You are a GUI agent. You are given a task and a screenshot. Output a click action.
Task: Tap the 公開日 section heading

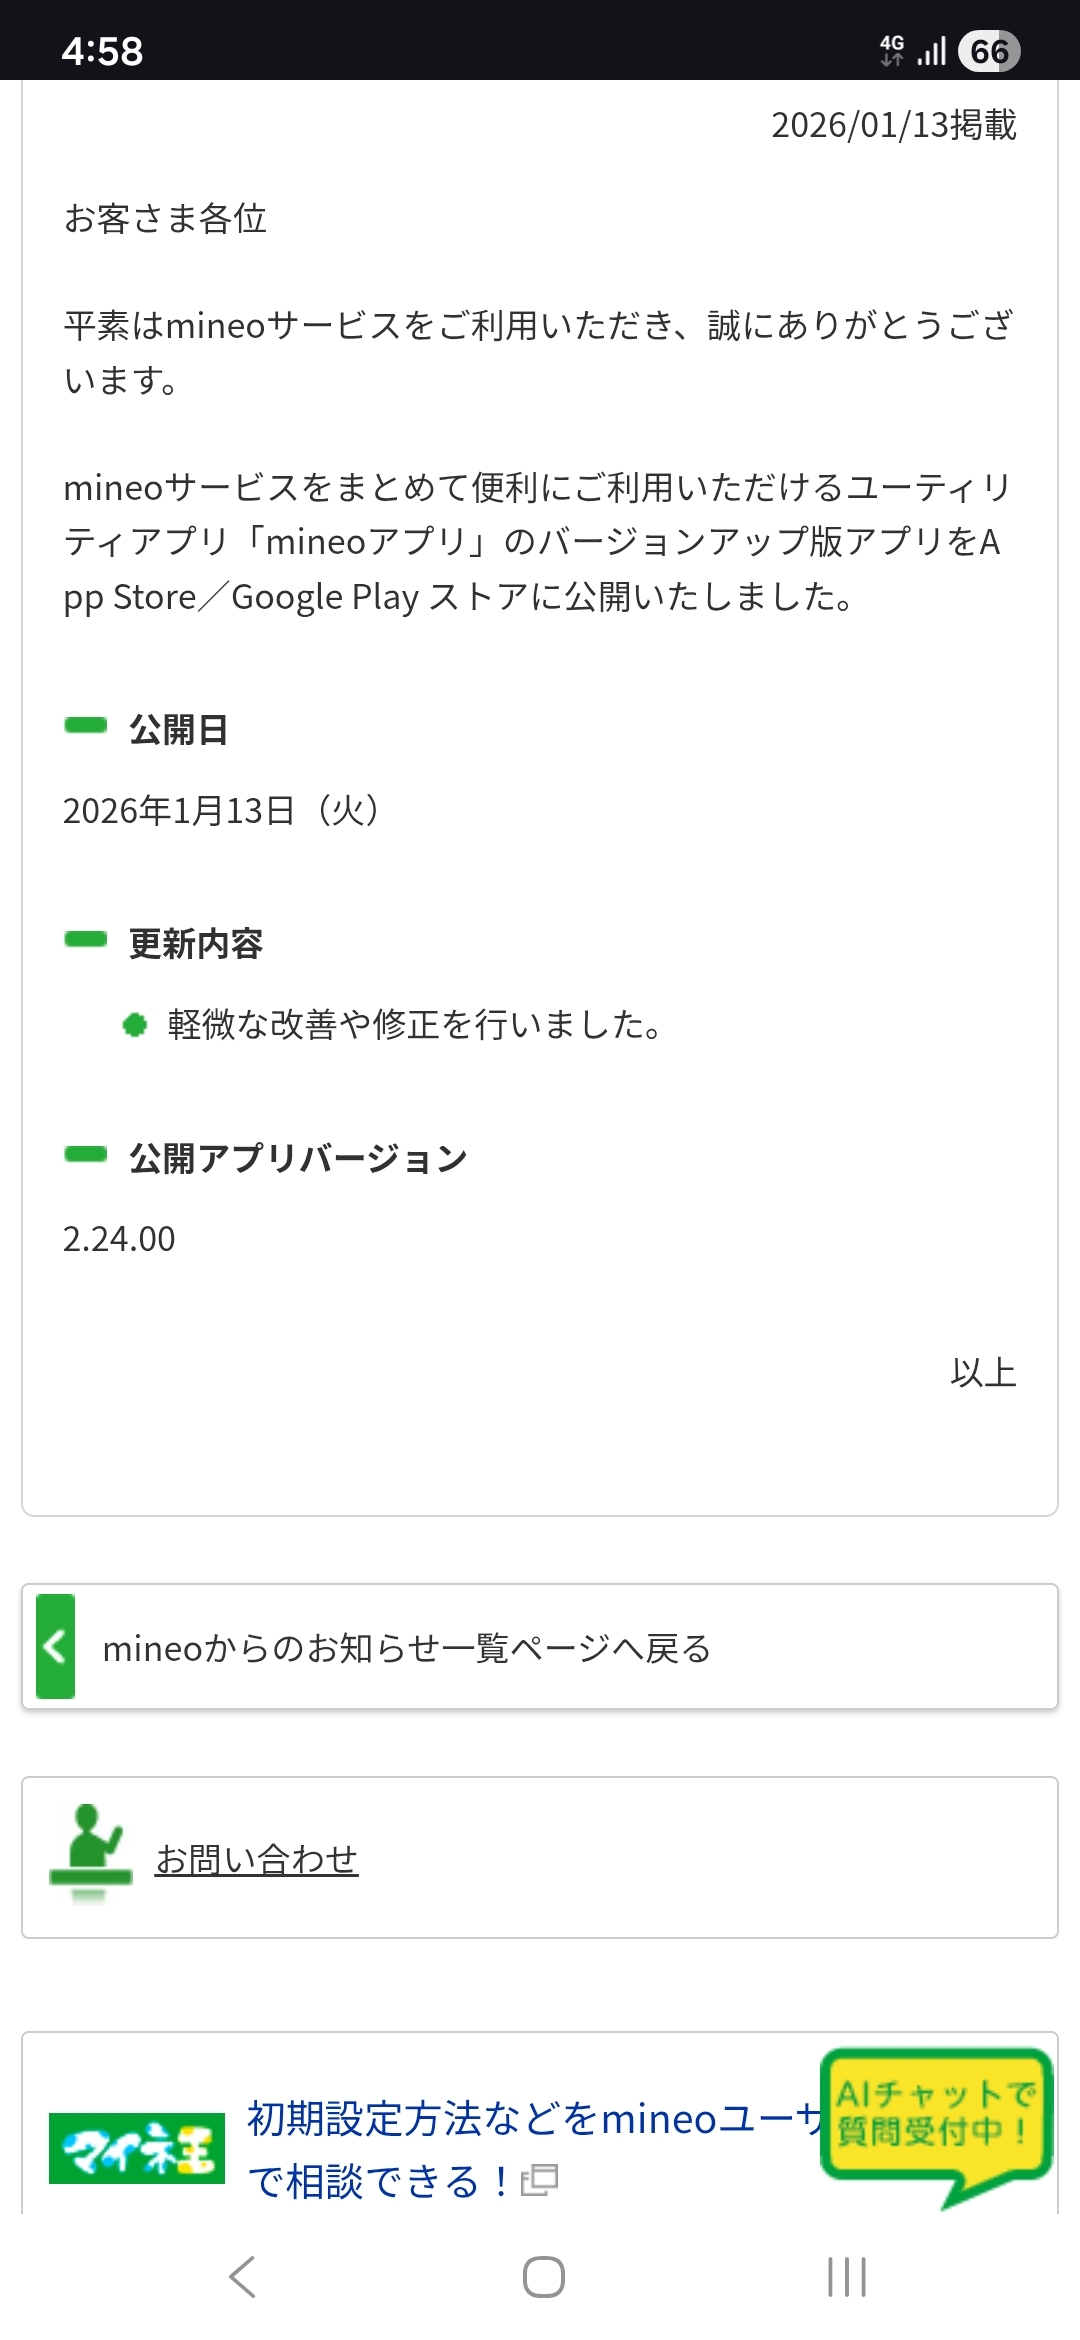point(178,730)
